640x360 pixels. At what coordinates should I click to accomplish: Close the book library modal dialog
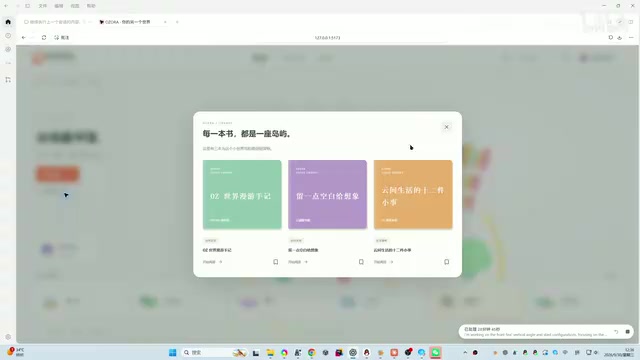446,127
